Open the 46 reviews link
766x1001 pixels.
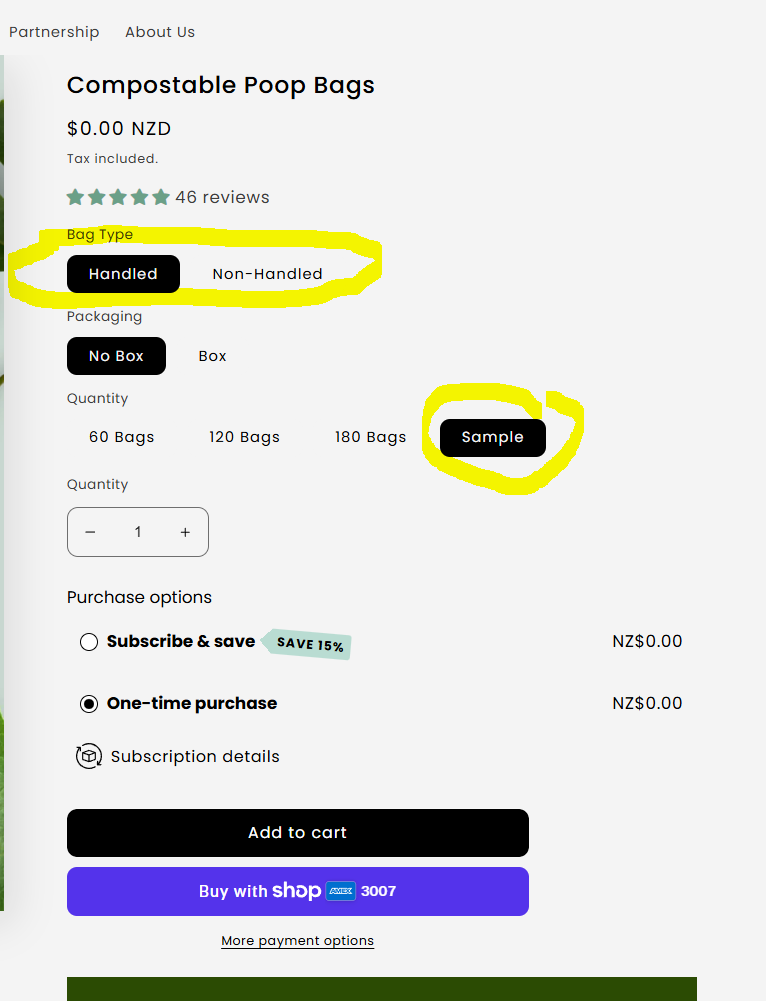click(222, 197)
